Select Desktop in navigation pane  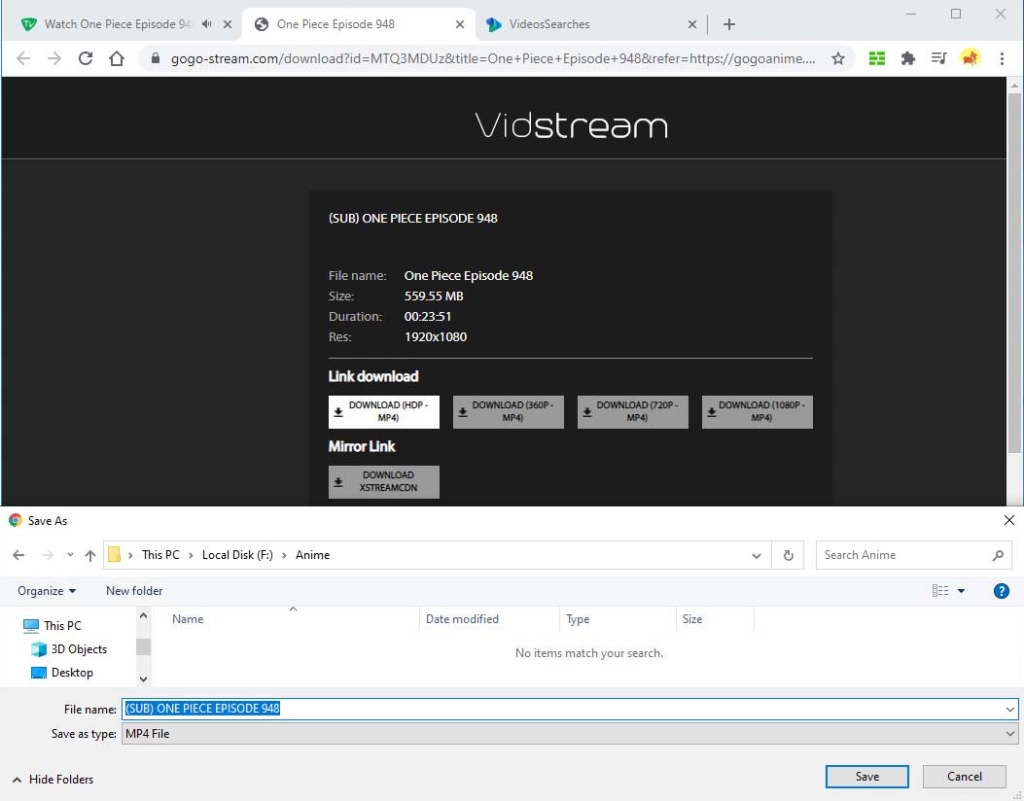62,672
